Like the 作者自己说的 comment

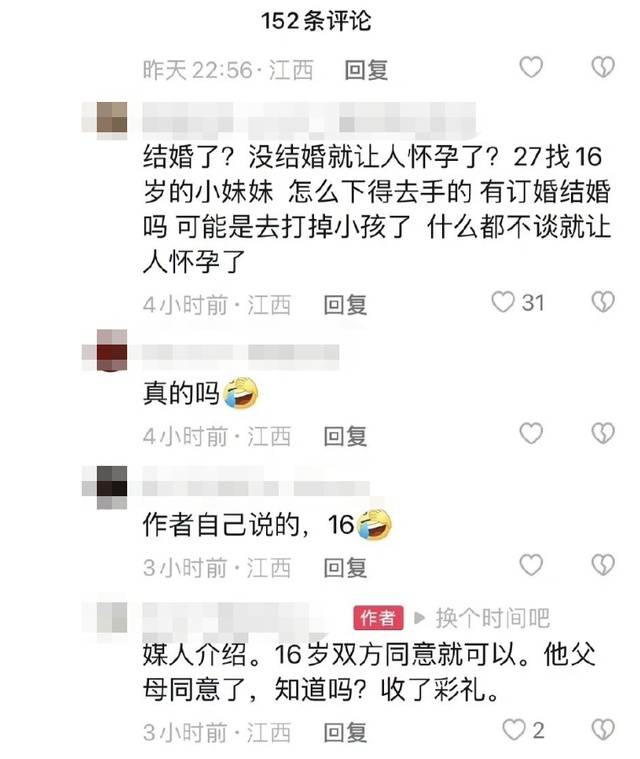point(531,565)
